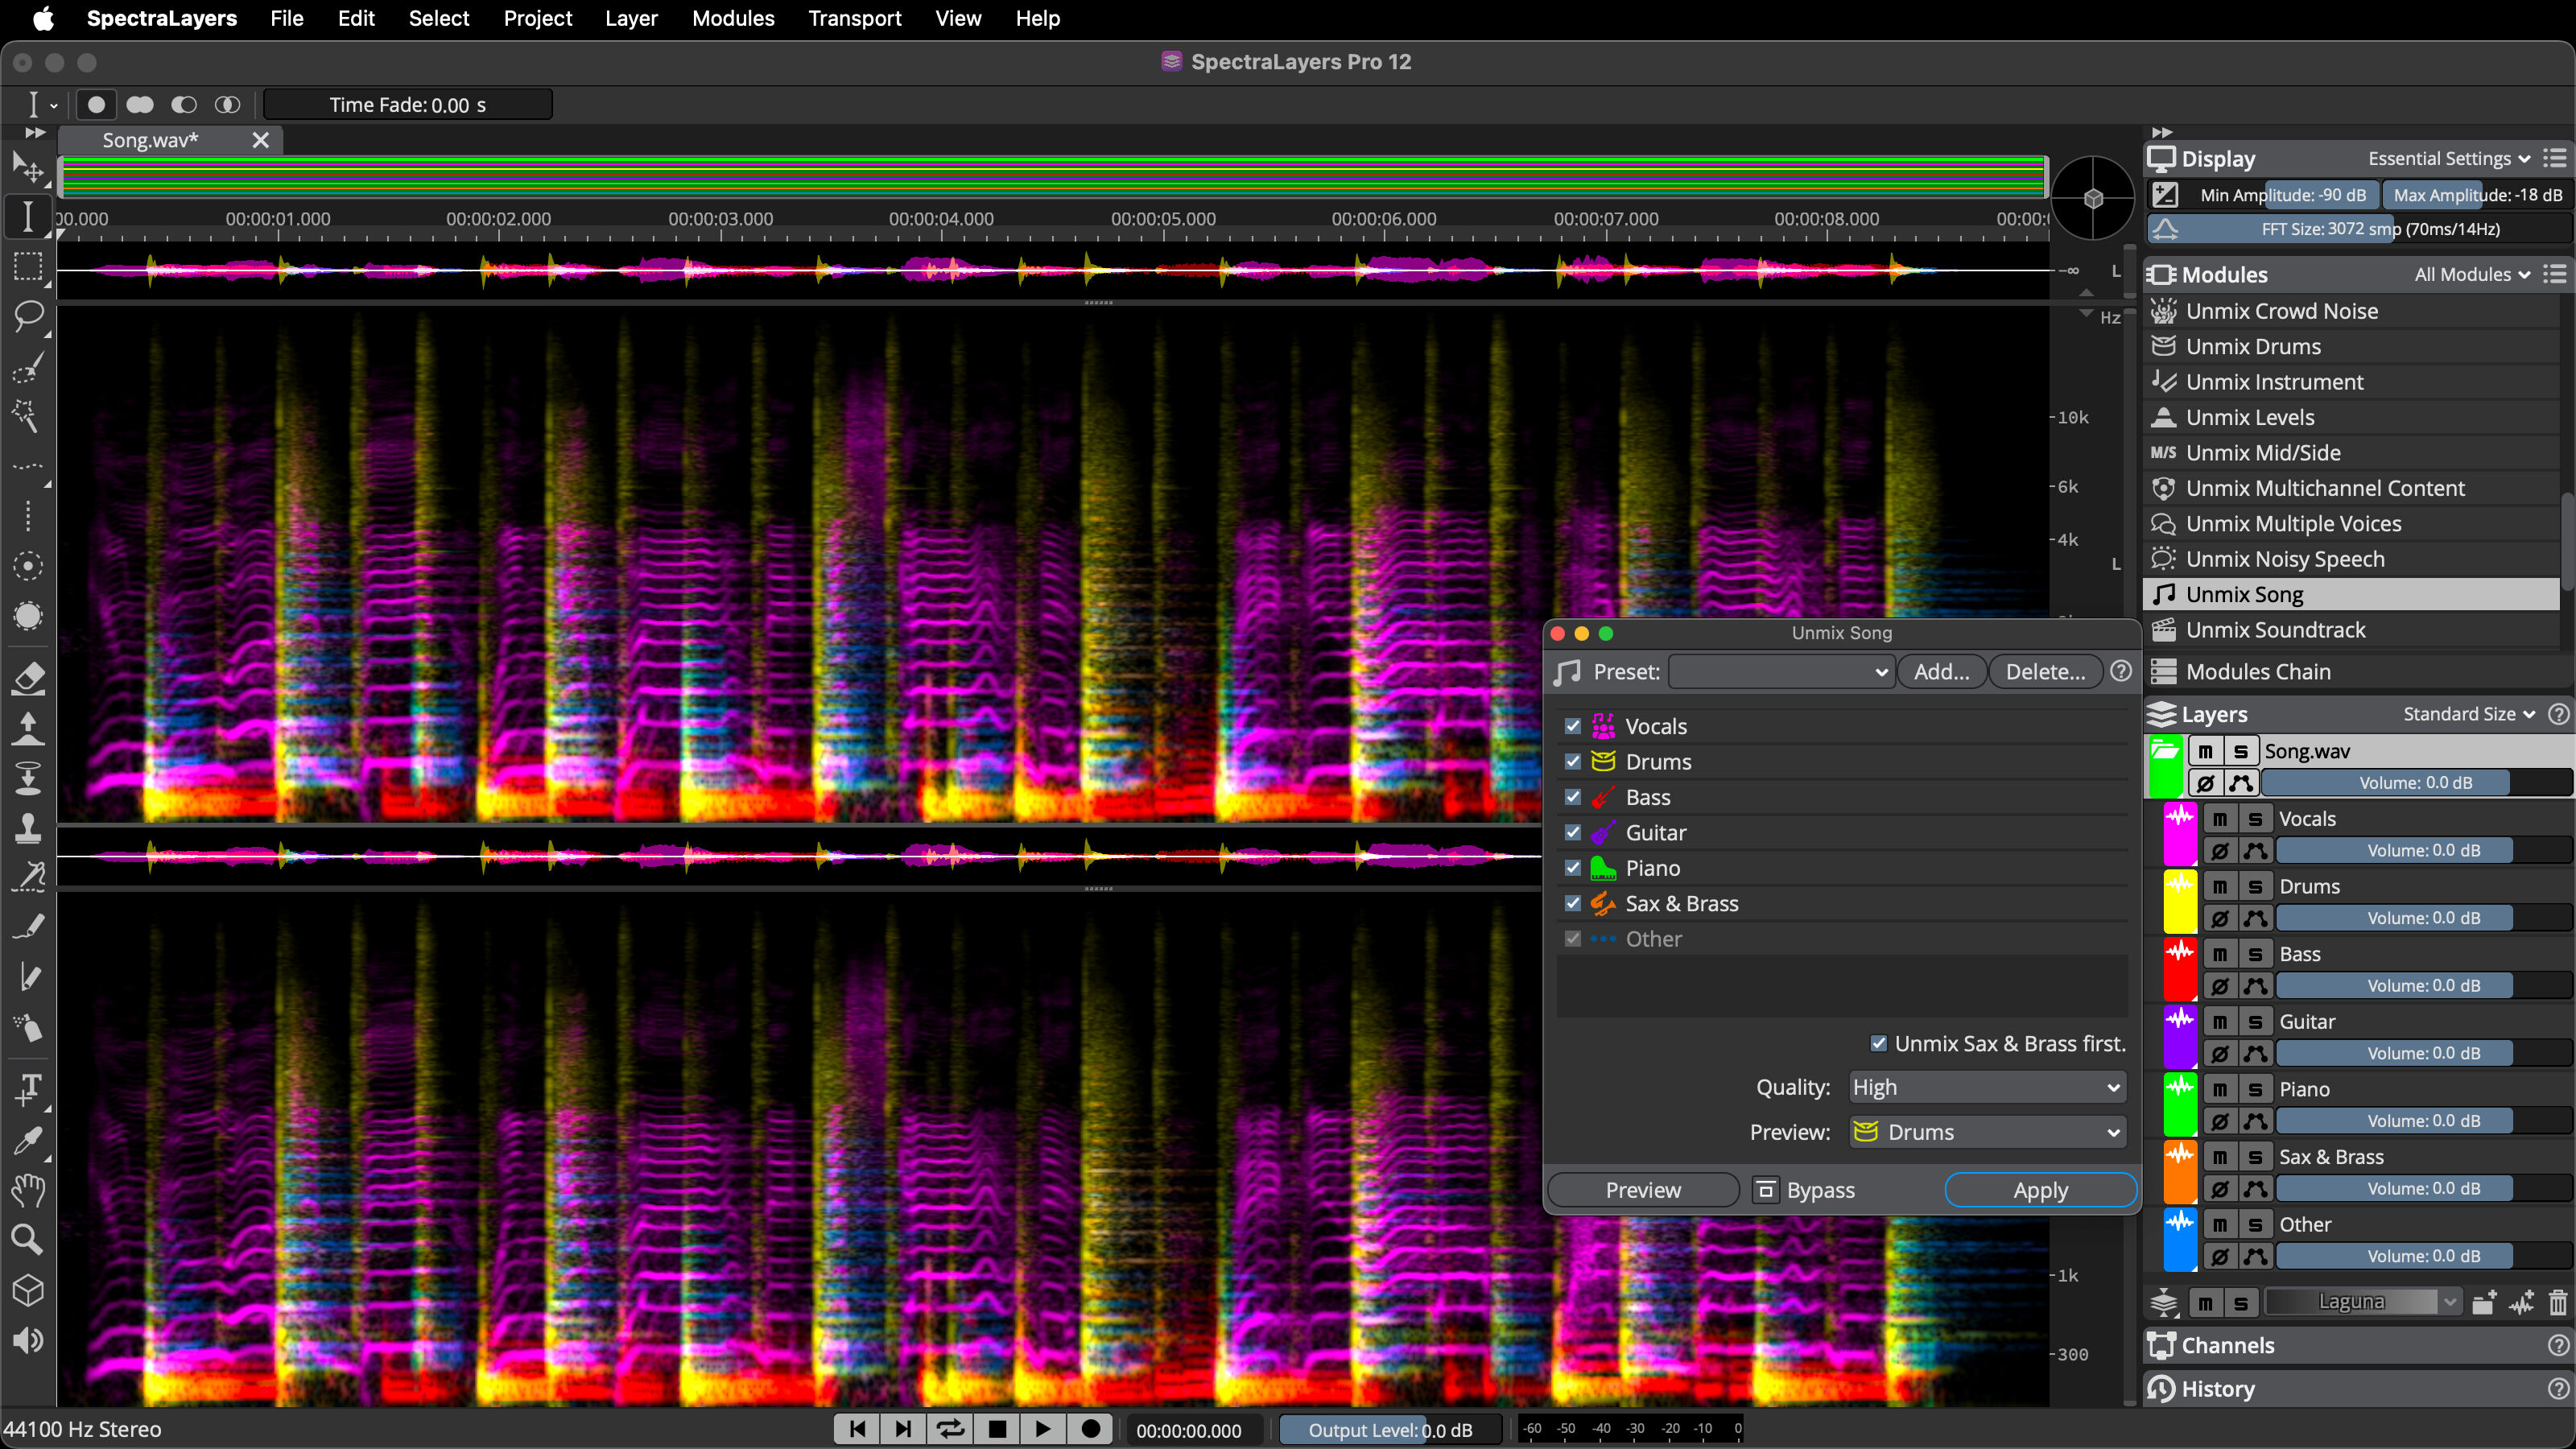2576x1449 pixels.
Task: Click the Record button in transport
Action: tap(1091, 1429)
